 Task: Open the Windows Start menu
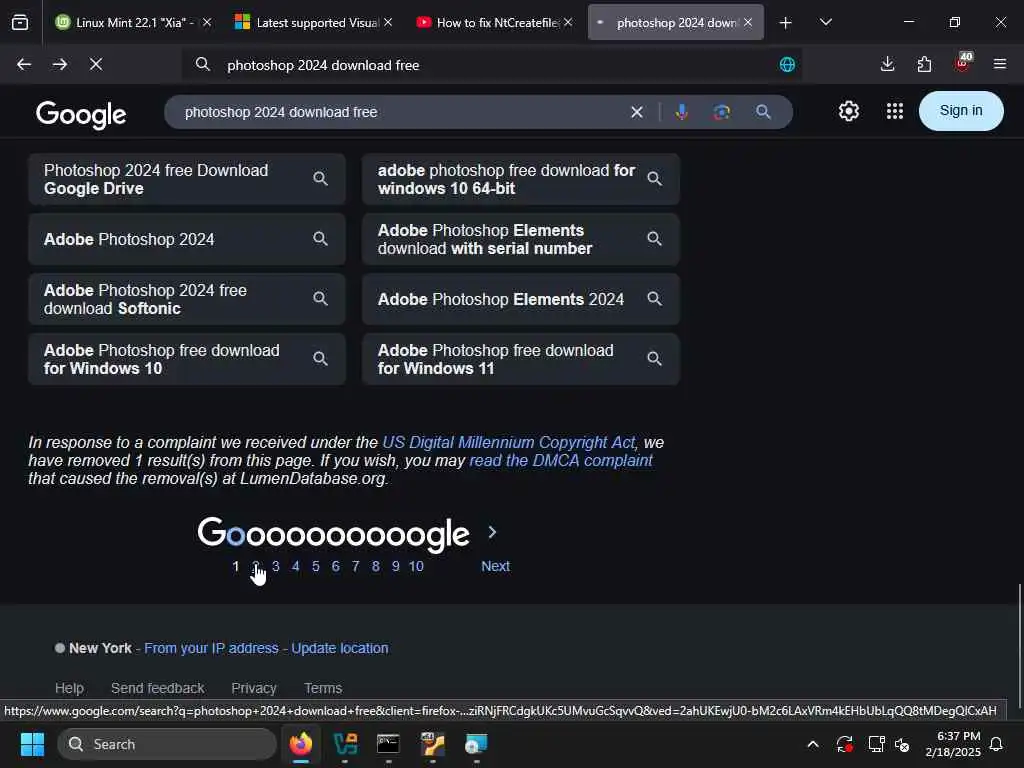coord(32,744)
